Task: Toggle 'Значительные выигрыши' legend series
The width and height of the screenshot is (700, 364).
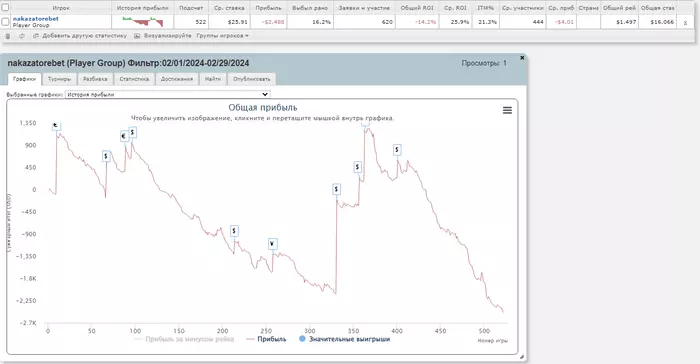Action: click(344, 339)
